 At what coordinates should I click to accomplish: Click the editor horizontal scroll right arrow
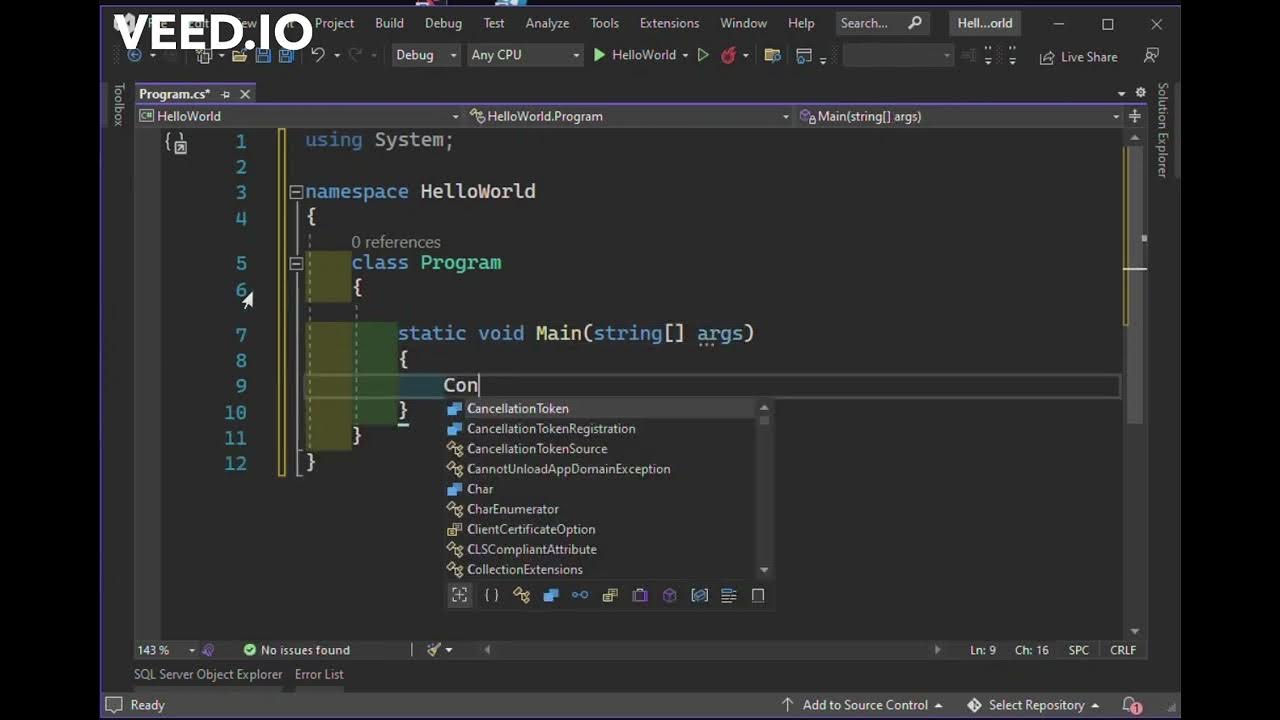point(936,650)
